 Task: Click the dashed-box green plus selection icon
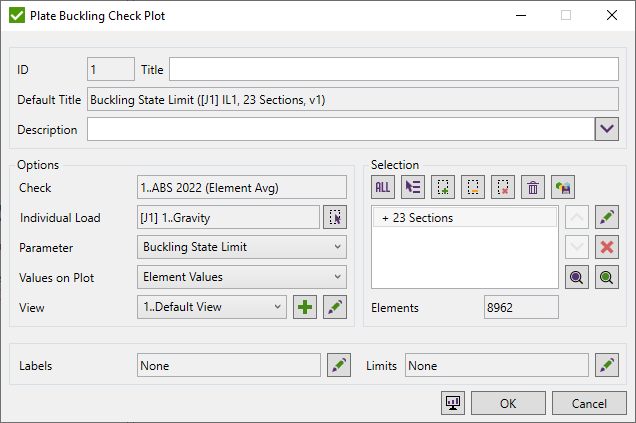coord(443,187)
